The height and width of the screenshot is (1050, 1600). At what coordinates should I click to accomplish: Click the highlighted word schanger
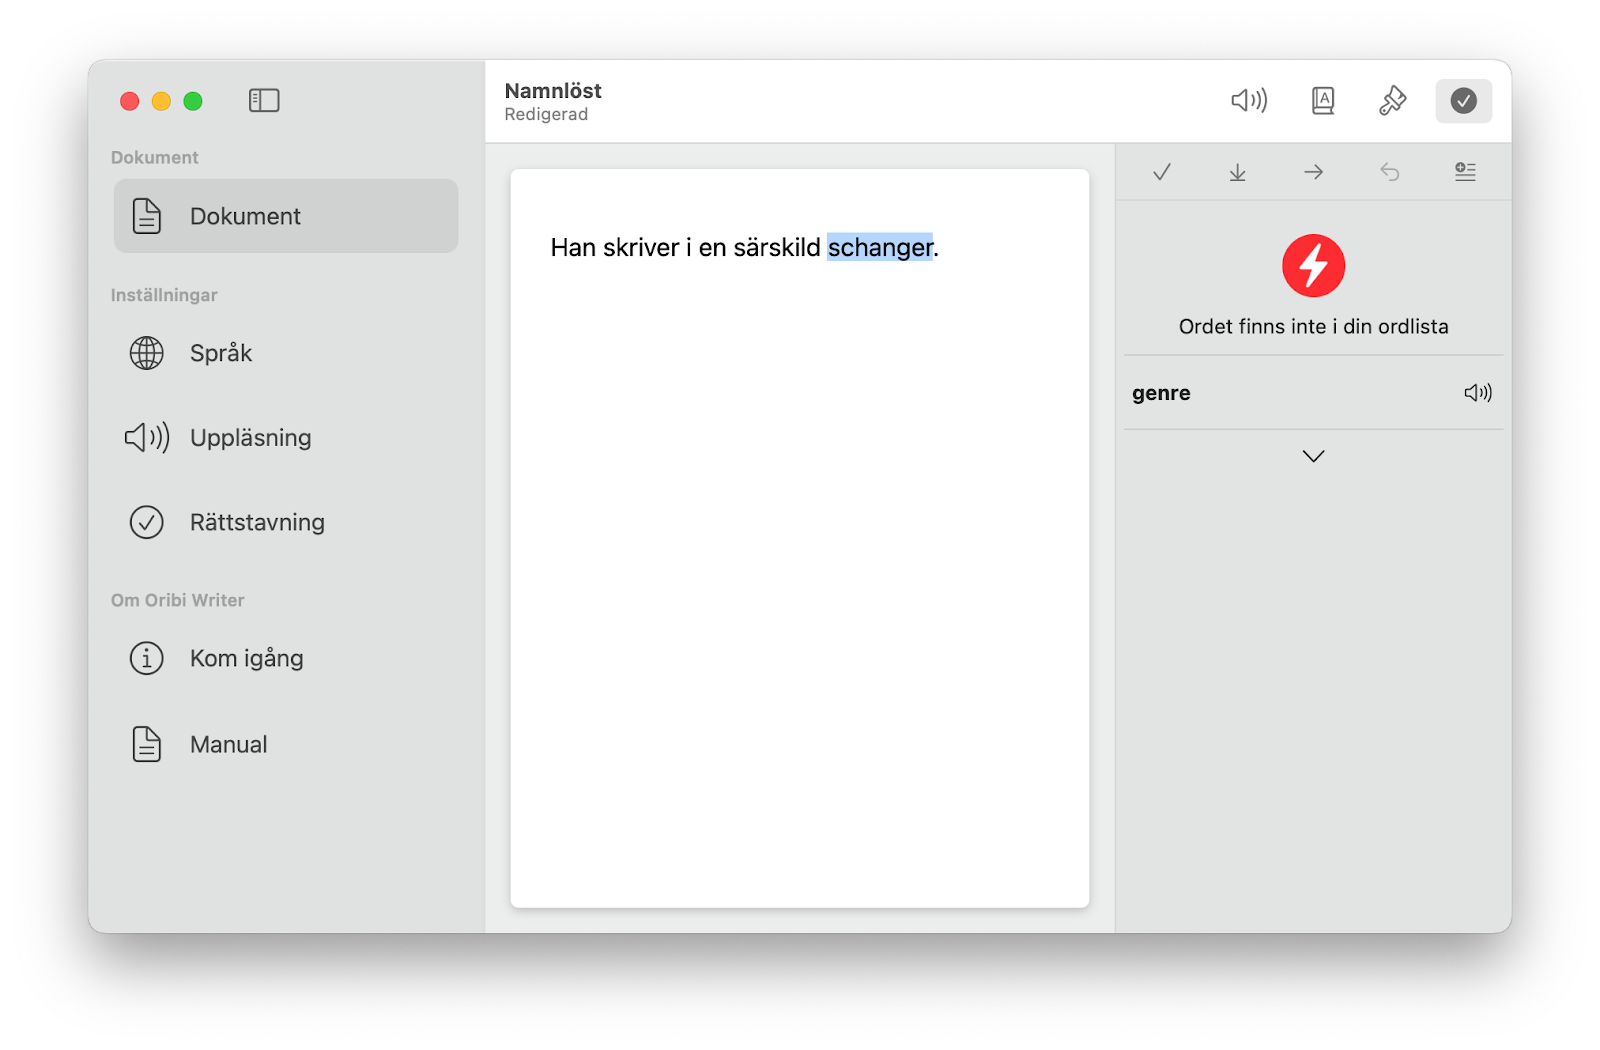880,248
